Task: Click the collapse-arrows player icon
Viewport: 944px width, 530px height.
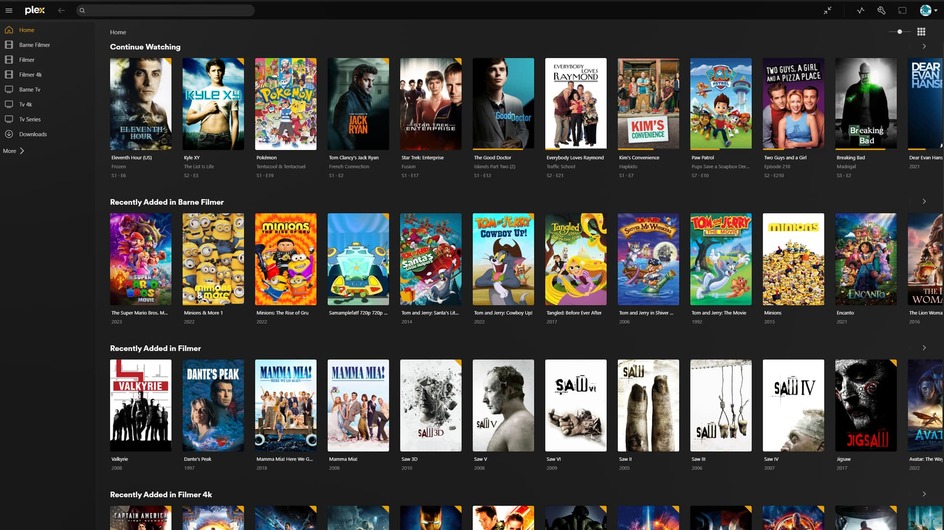Action: [x=828, y=10]
